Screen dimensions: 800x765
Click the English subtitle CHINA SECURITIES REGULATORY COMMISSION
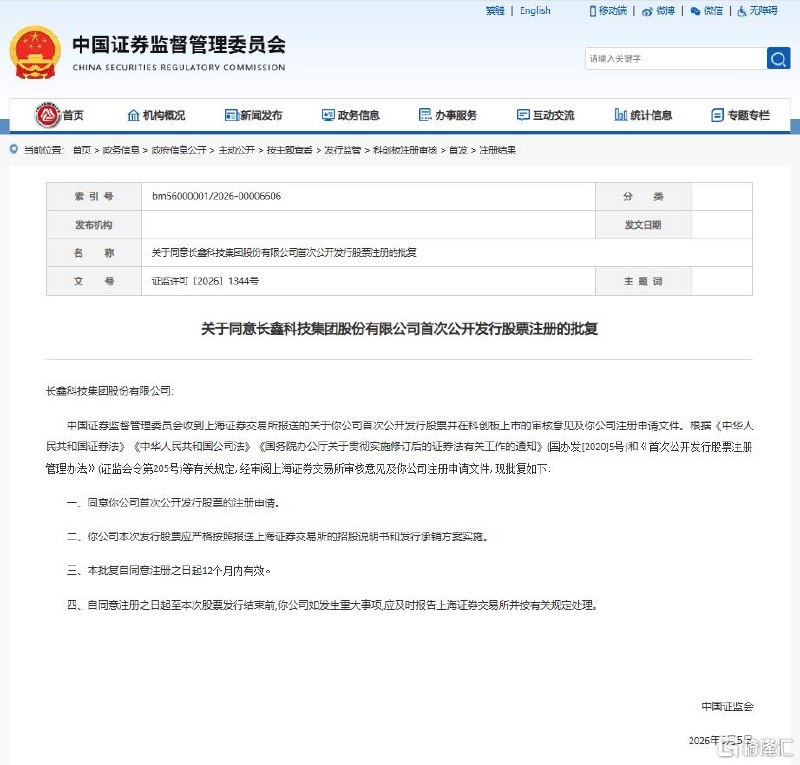pos(179,67)
